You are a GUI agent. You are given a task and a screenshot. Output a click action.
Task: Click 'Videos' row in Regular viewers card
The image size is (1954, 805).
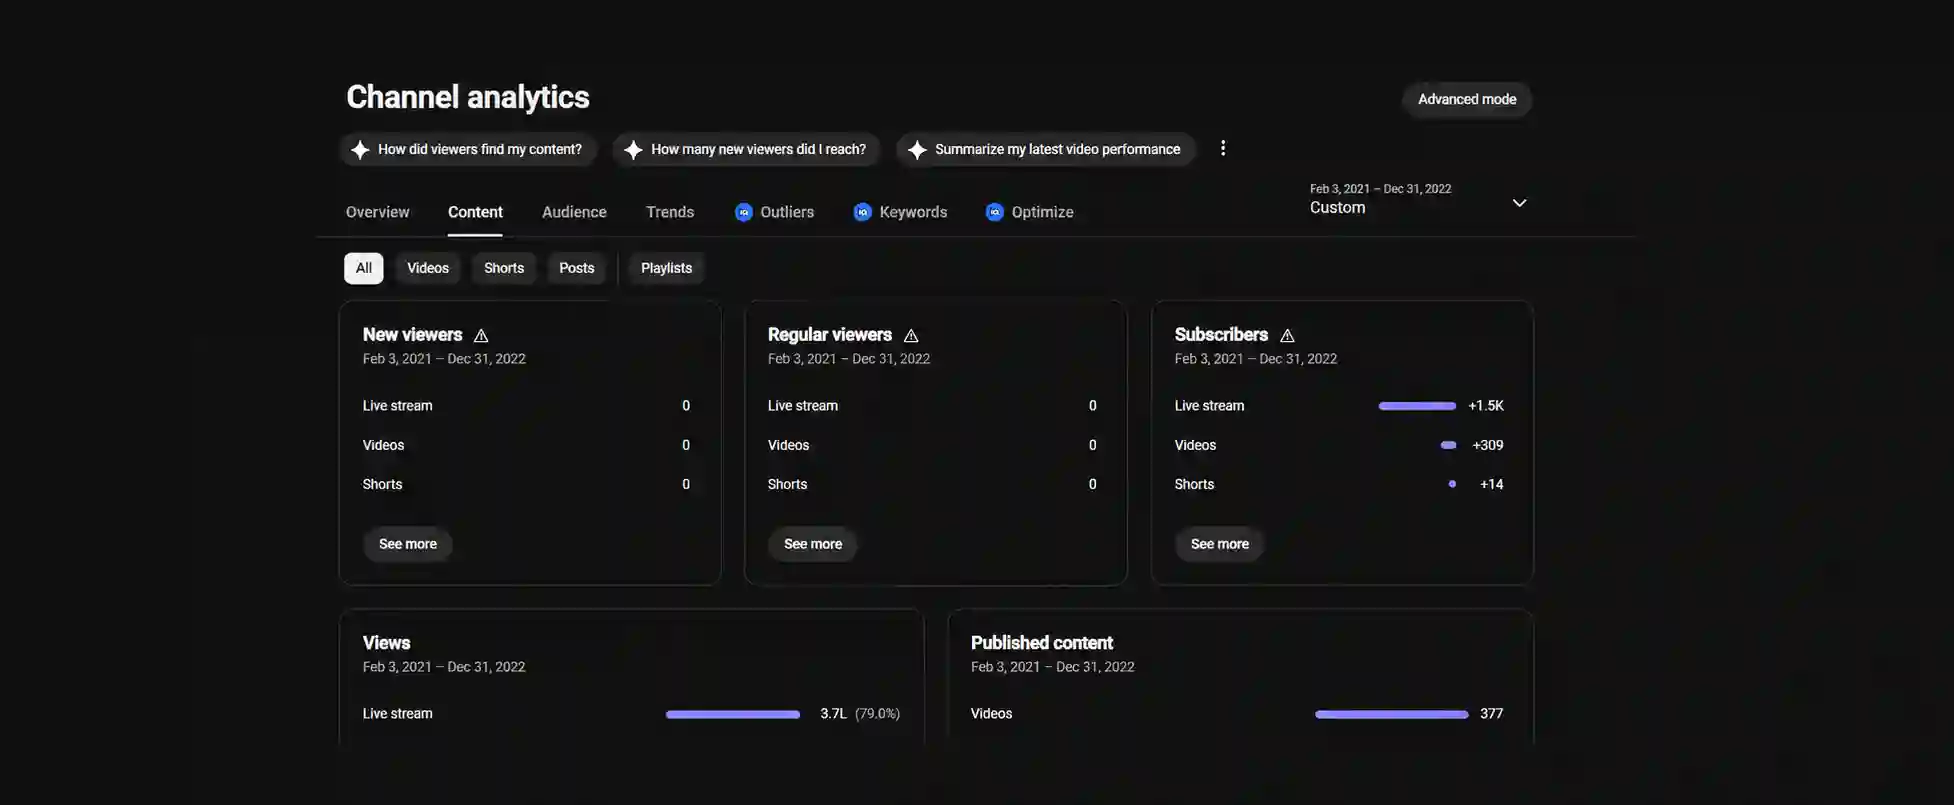pos(932,445)
